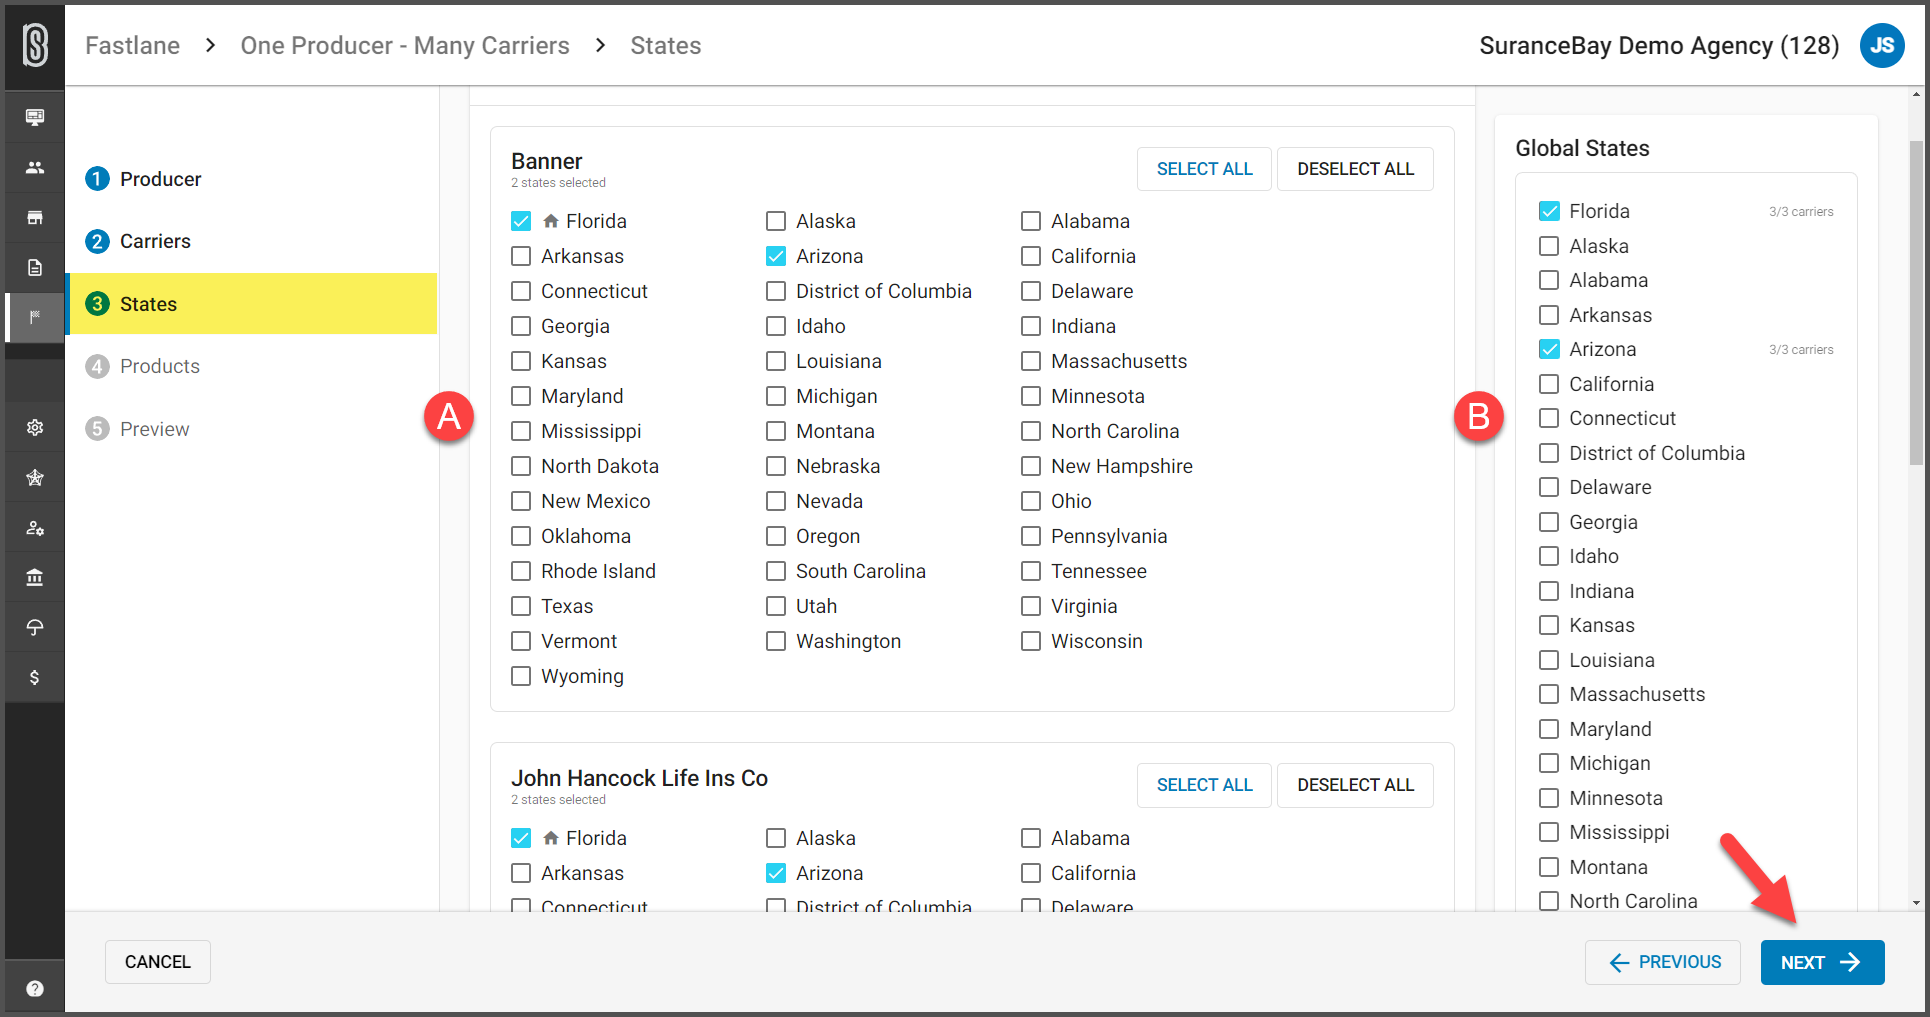Open the flag sidebar icon
Screen dimensions: 1930x1017
tap(35, 317)
